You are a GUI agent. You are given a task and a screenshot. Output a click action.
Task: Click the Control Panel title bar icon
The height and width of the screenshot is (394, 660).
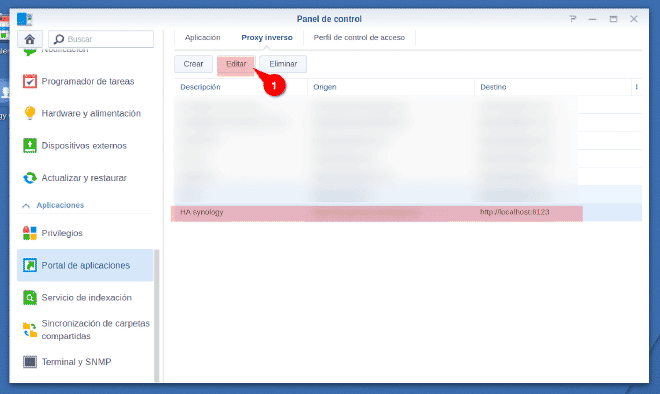24,19
